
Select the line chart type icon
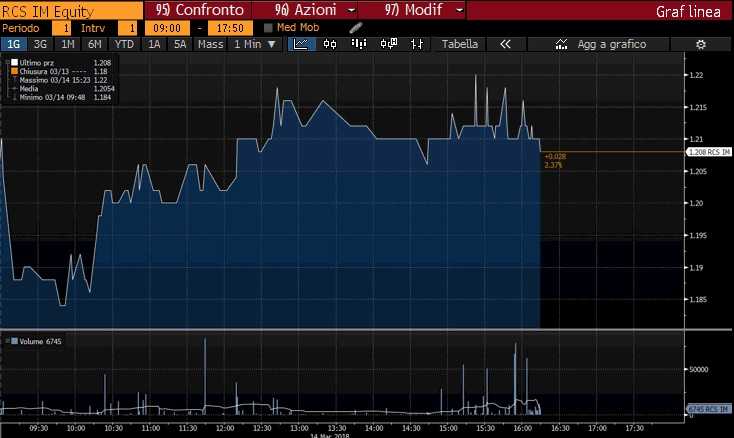[299, 45]
